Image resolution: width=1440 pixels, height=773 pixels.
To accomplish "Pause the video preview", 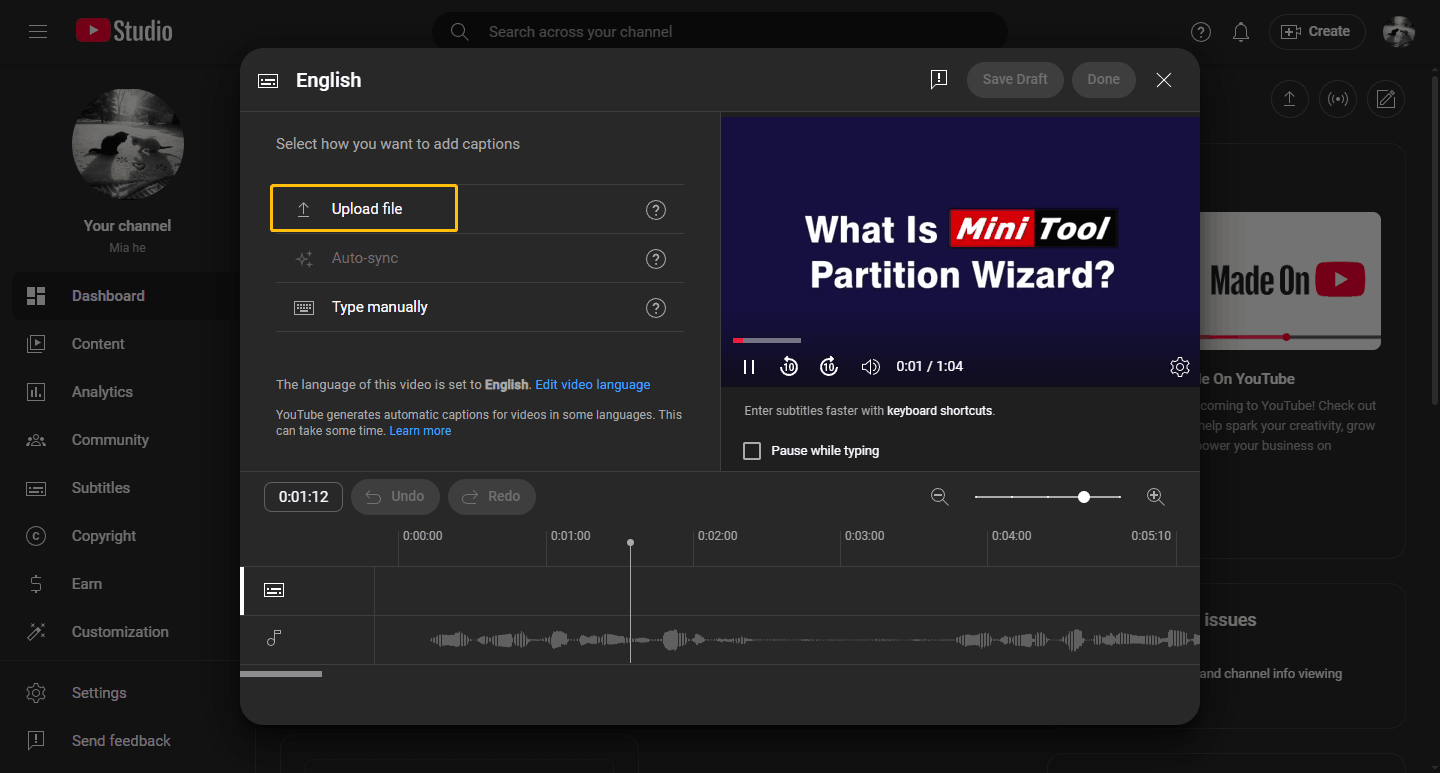I will 749,367.
